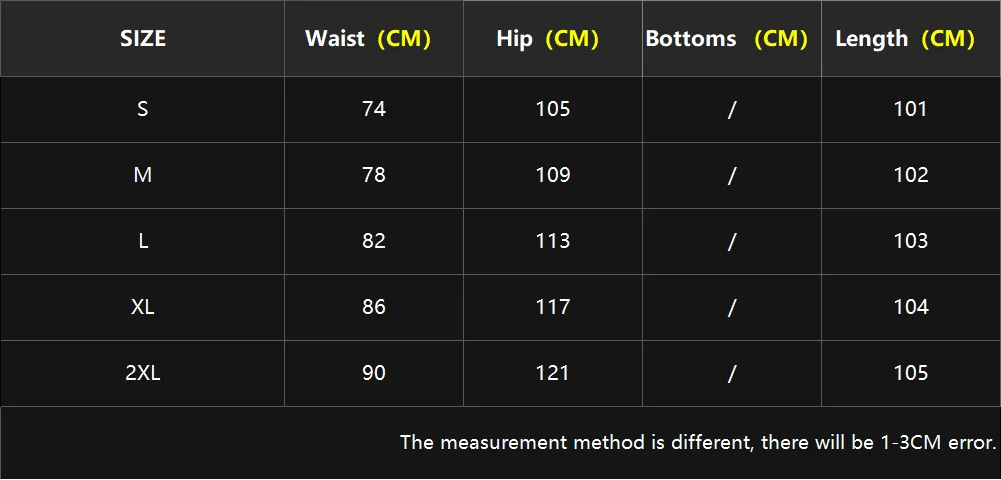Click the XL size row label
The image size is (1001, 480).
(142, 307)
